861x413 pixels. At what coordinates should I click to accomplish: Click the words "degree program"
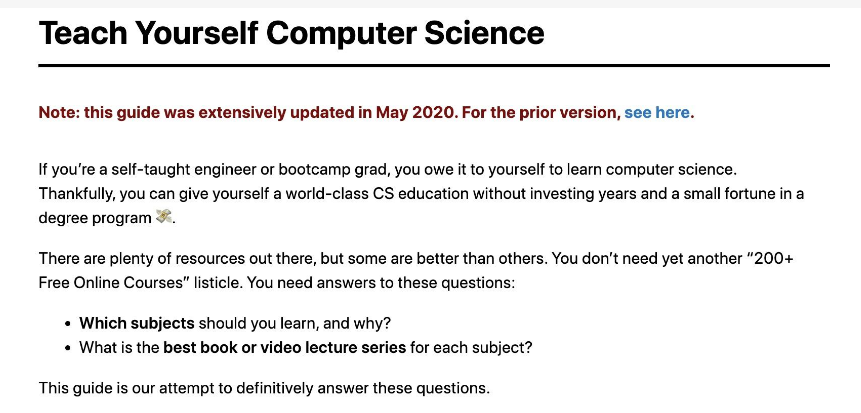(x=95, y=217)
